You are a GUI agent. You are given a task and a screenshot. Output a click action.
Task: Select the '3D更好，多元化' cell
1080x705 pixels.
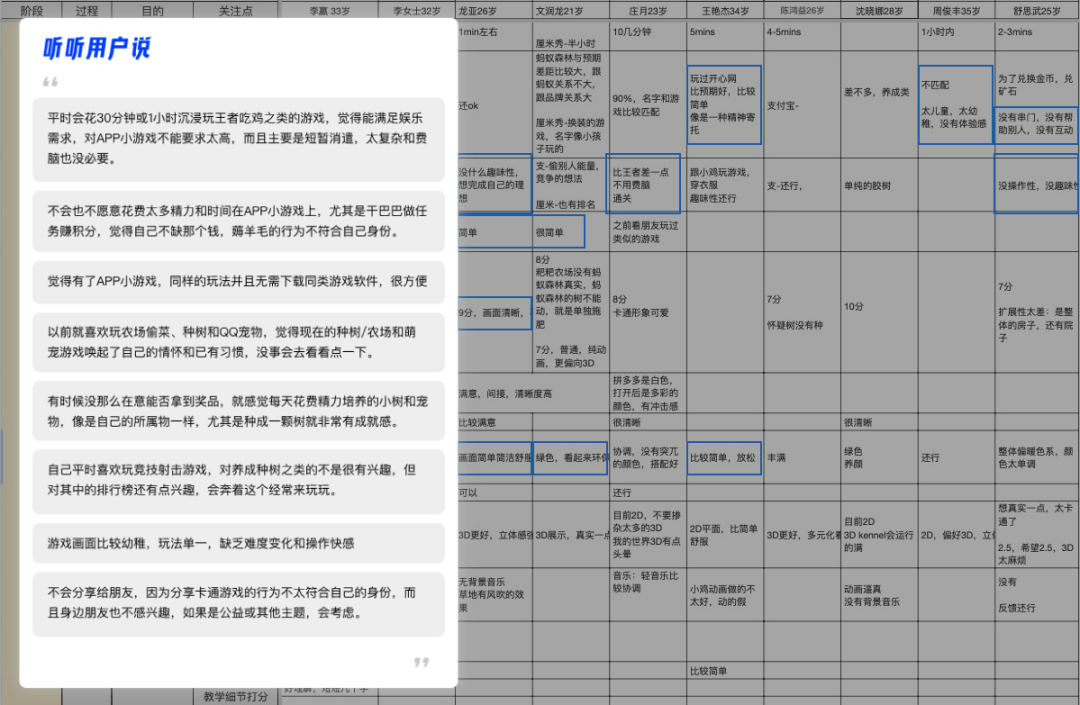click(x=802, y=534)
